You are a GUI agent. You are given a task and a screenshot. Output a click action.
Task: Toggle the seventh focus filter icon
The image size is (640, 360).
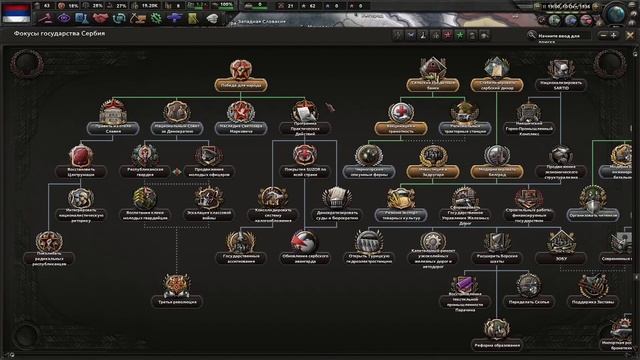pyautogui.click(x=472, y=36)
